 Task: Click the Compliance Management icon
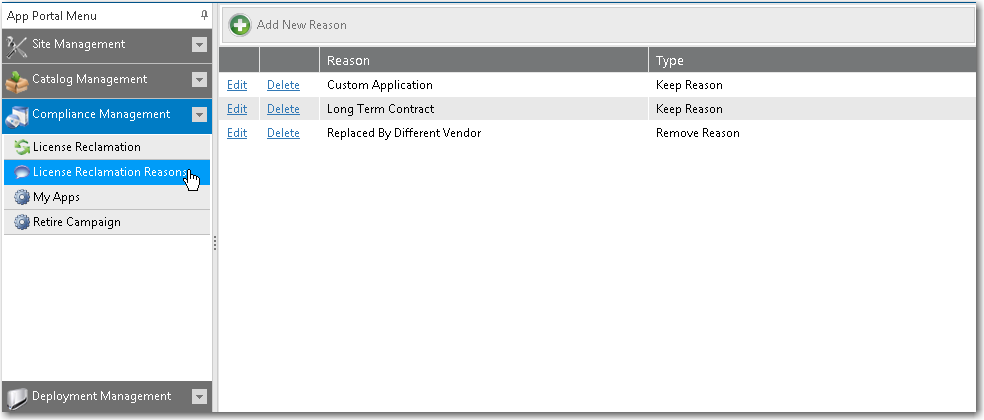[x=17, y=115]
